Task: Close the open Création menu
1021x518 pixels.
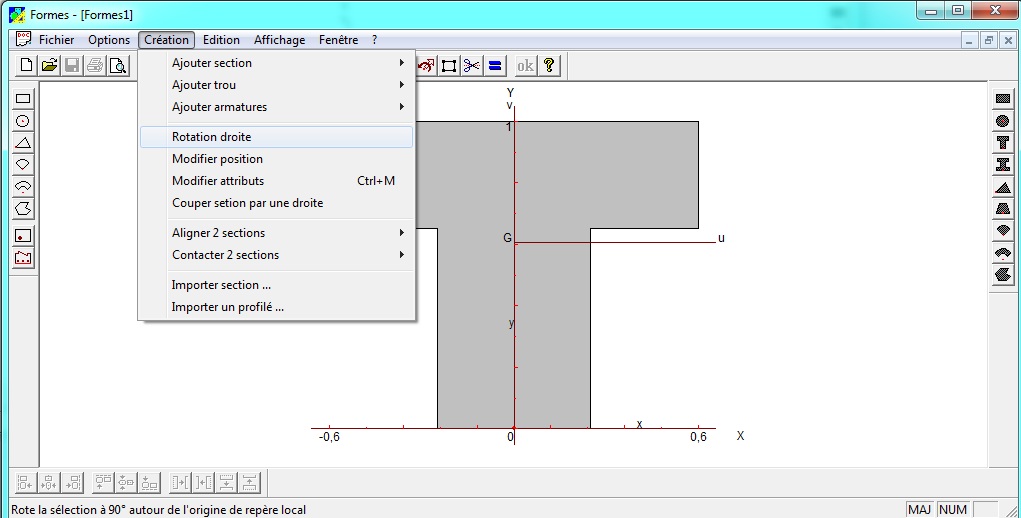Action: (166, 40)
